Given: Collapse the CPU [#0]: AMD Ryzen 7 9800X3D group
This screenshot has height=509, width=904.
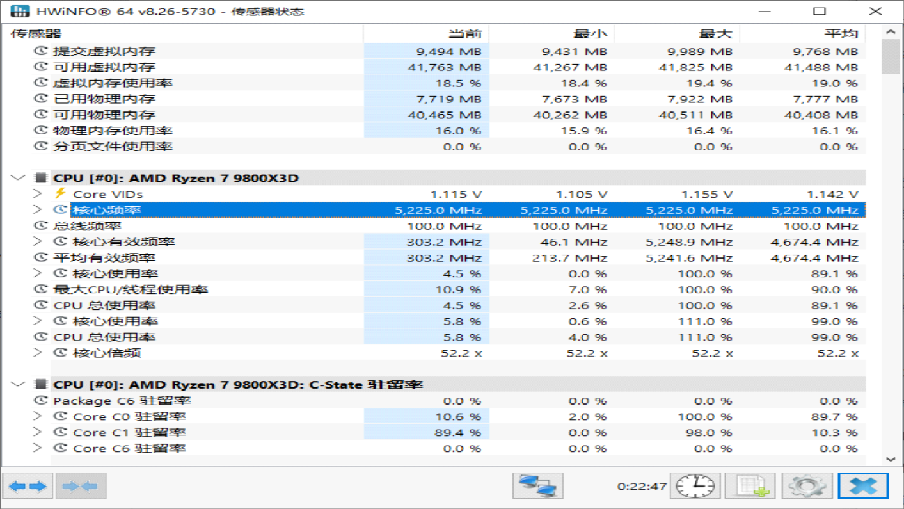Looking at the screenshot, I should [x=18, y=178].
